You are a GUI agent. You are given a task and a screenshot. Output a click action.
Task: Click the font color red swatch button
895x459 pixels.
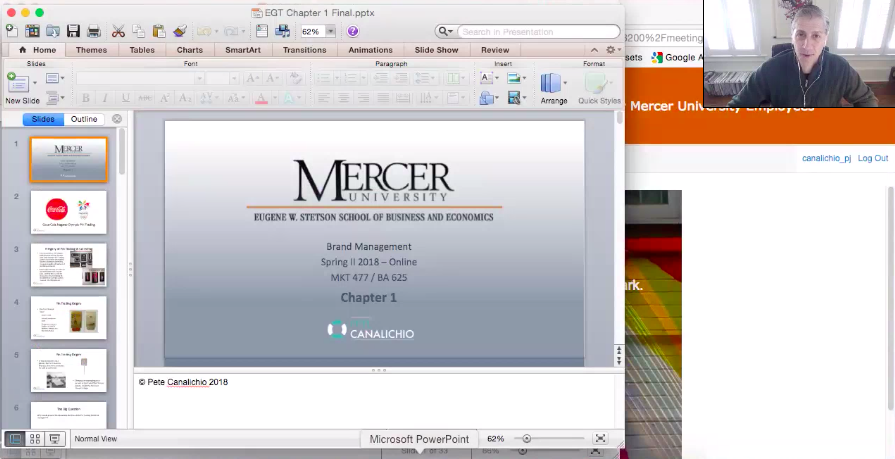click(261, 98)
